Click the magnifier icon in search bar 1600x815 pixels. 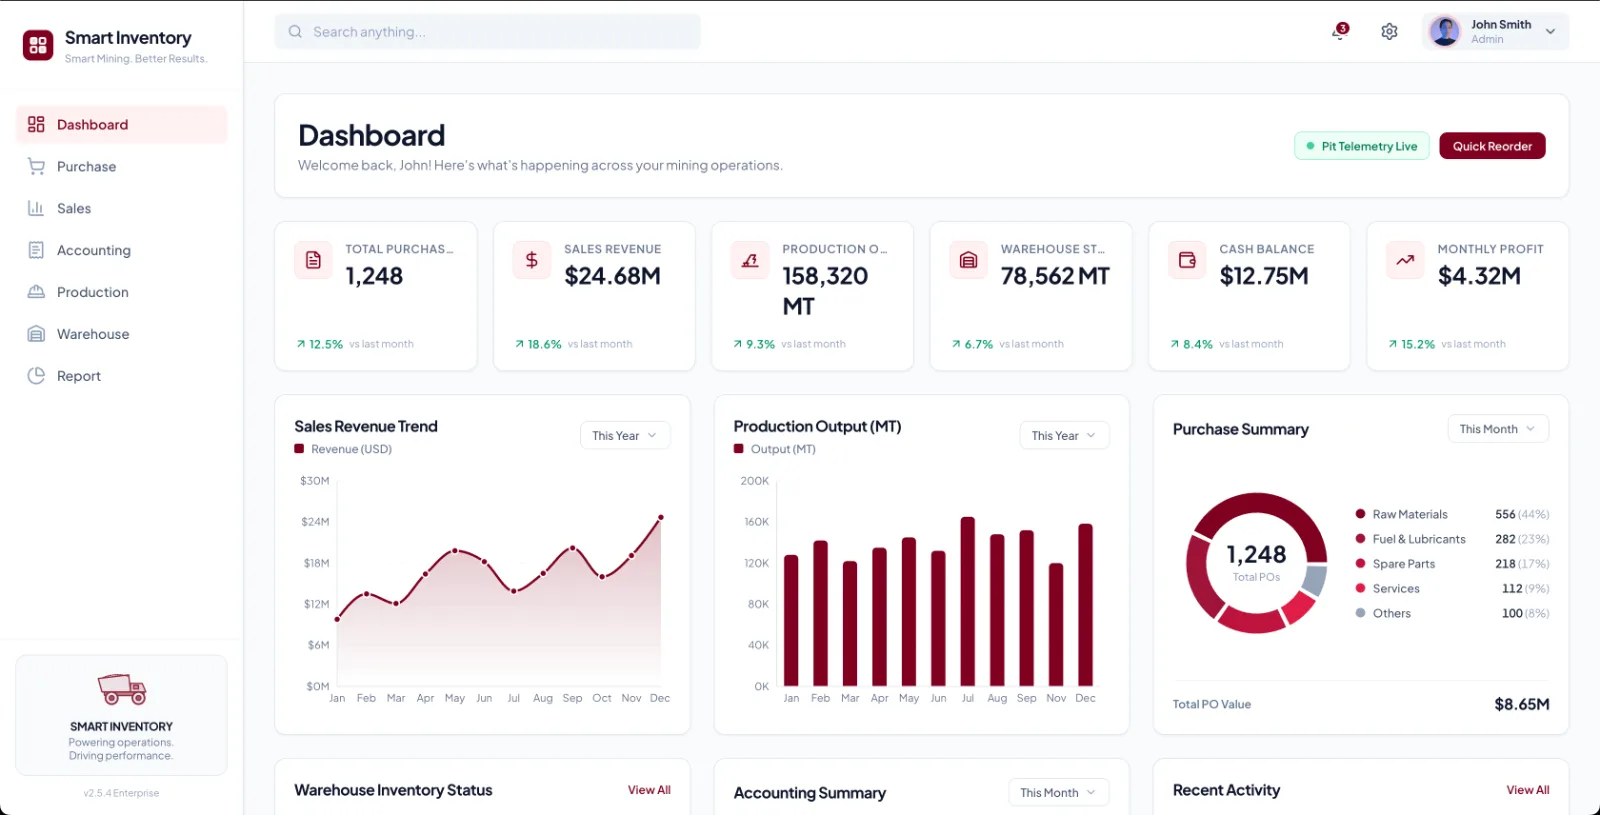click(295, 32)
